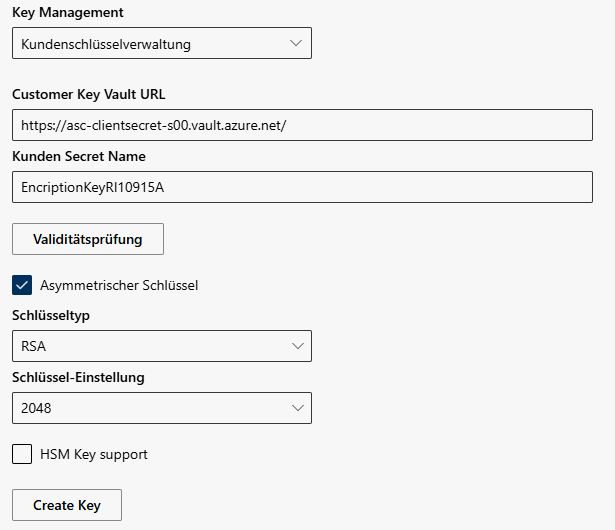Click the HSM Key support label text
The image size is (615, 530).
(x=94, y=454)
